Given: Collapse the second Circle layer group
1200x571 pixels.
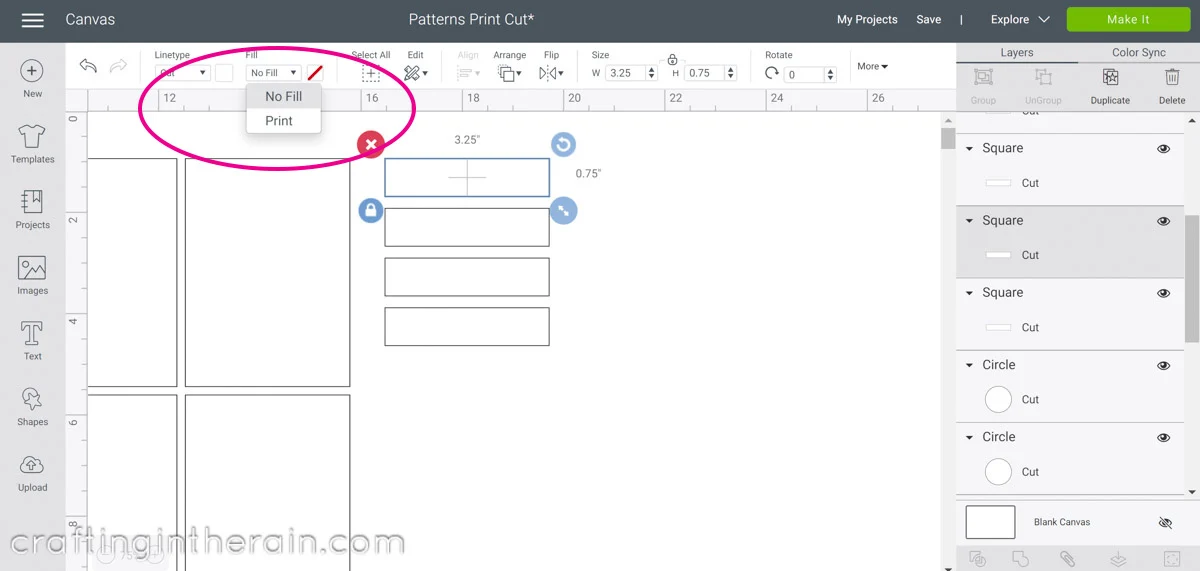Looking at the screenshot, I should click(x=970, y=437).
